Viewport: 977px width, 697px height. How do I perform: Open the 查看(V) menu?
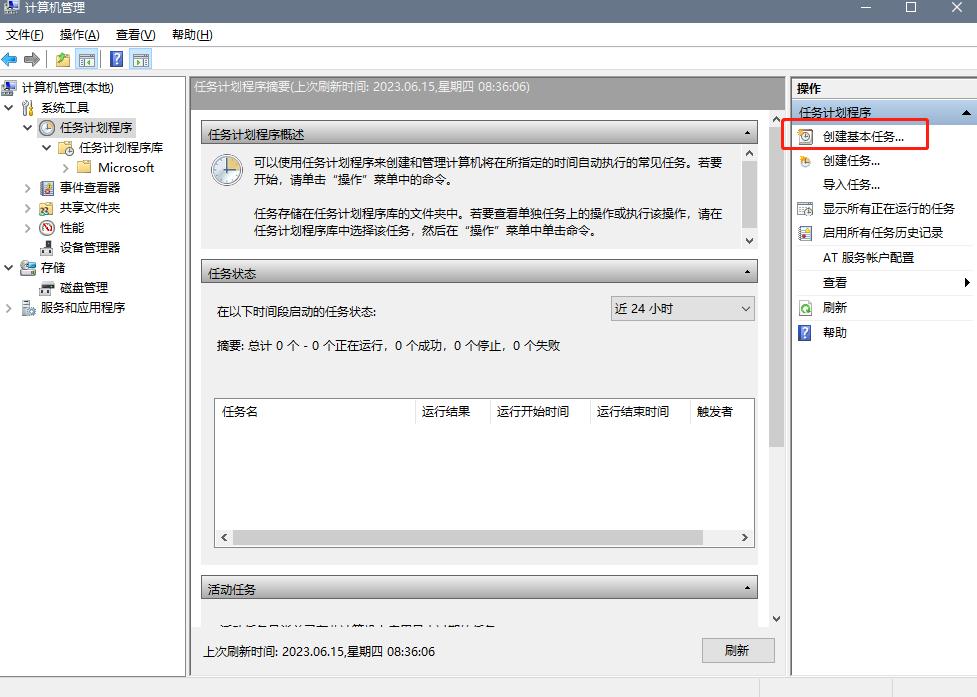tap(135, 34)
